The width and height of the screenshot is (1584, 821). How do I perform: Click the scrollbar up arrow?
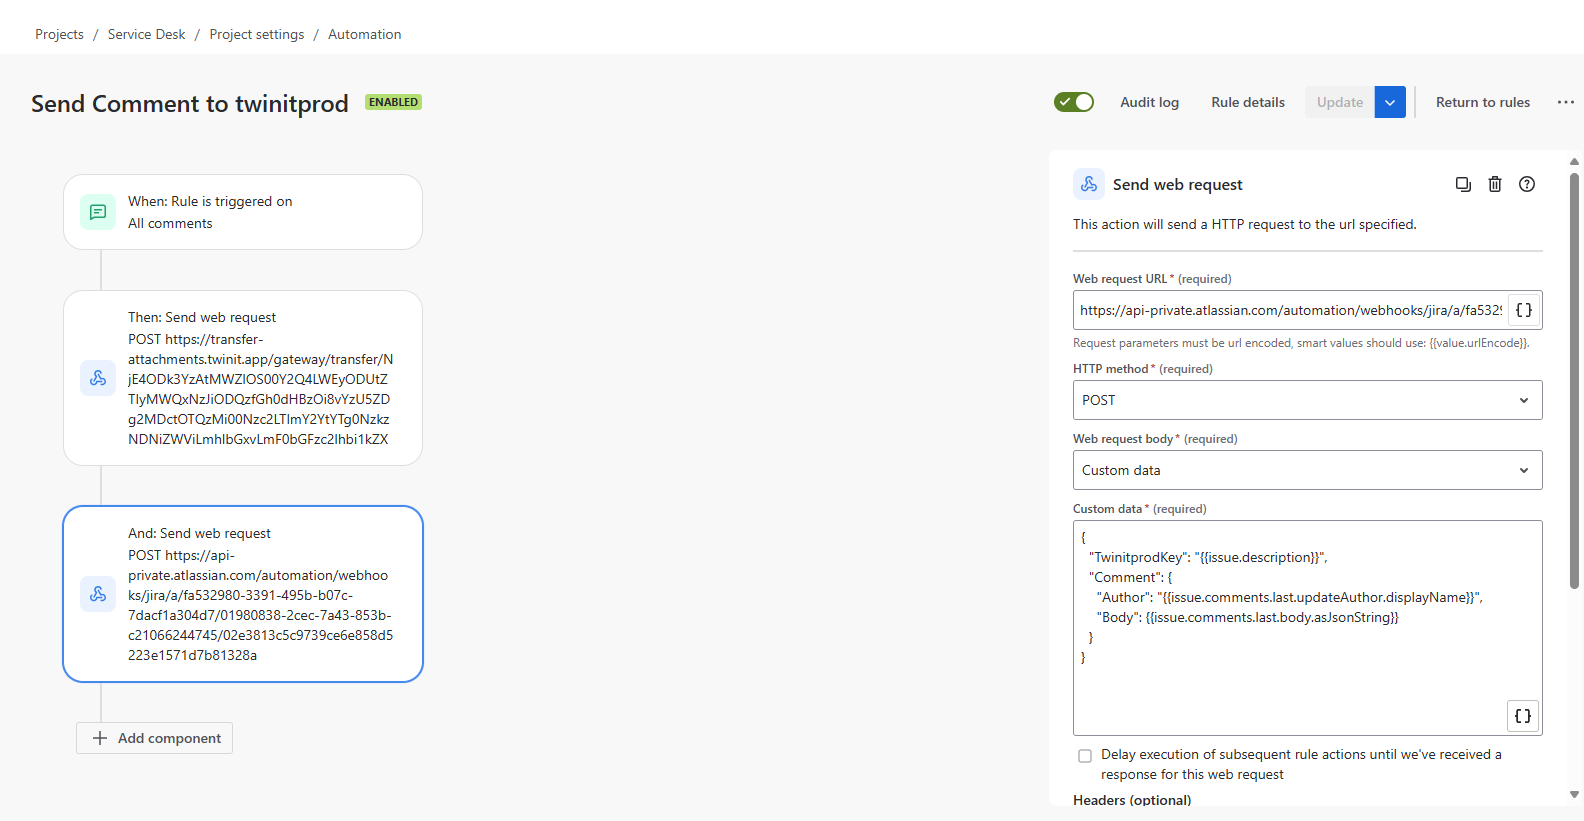pos(1574,161)
